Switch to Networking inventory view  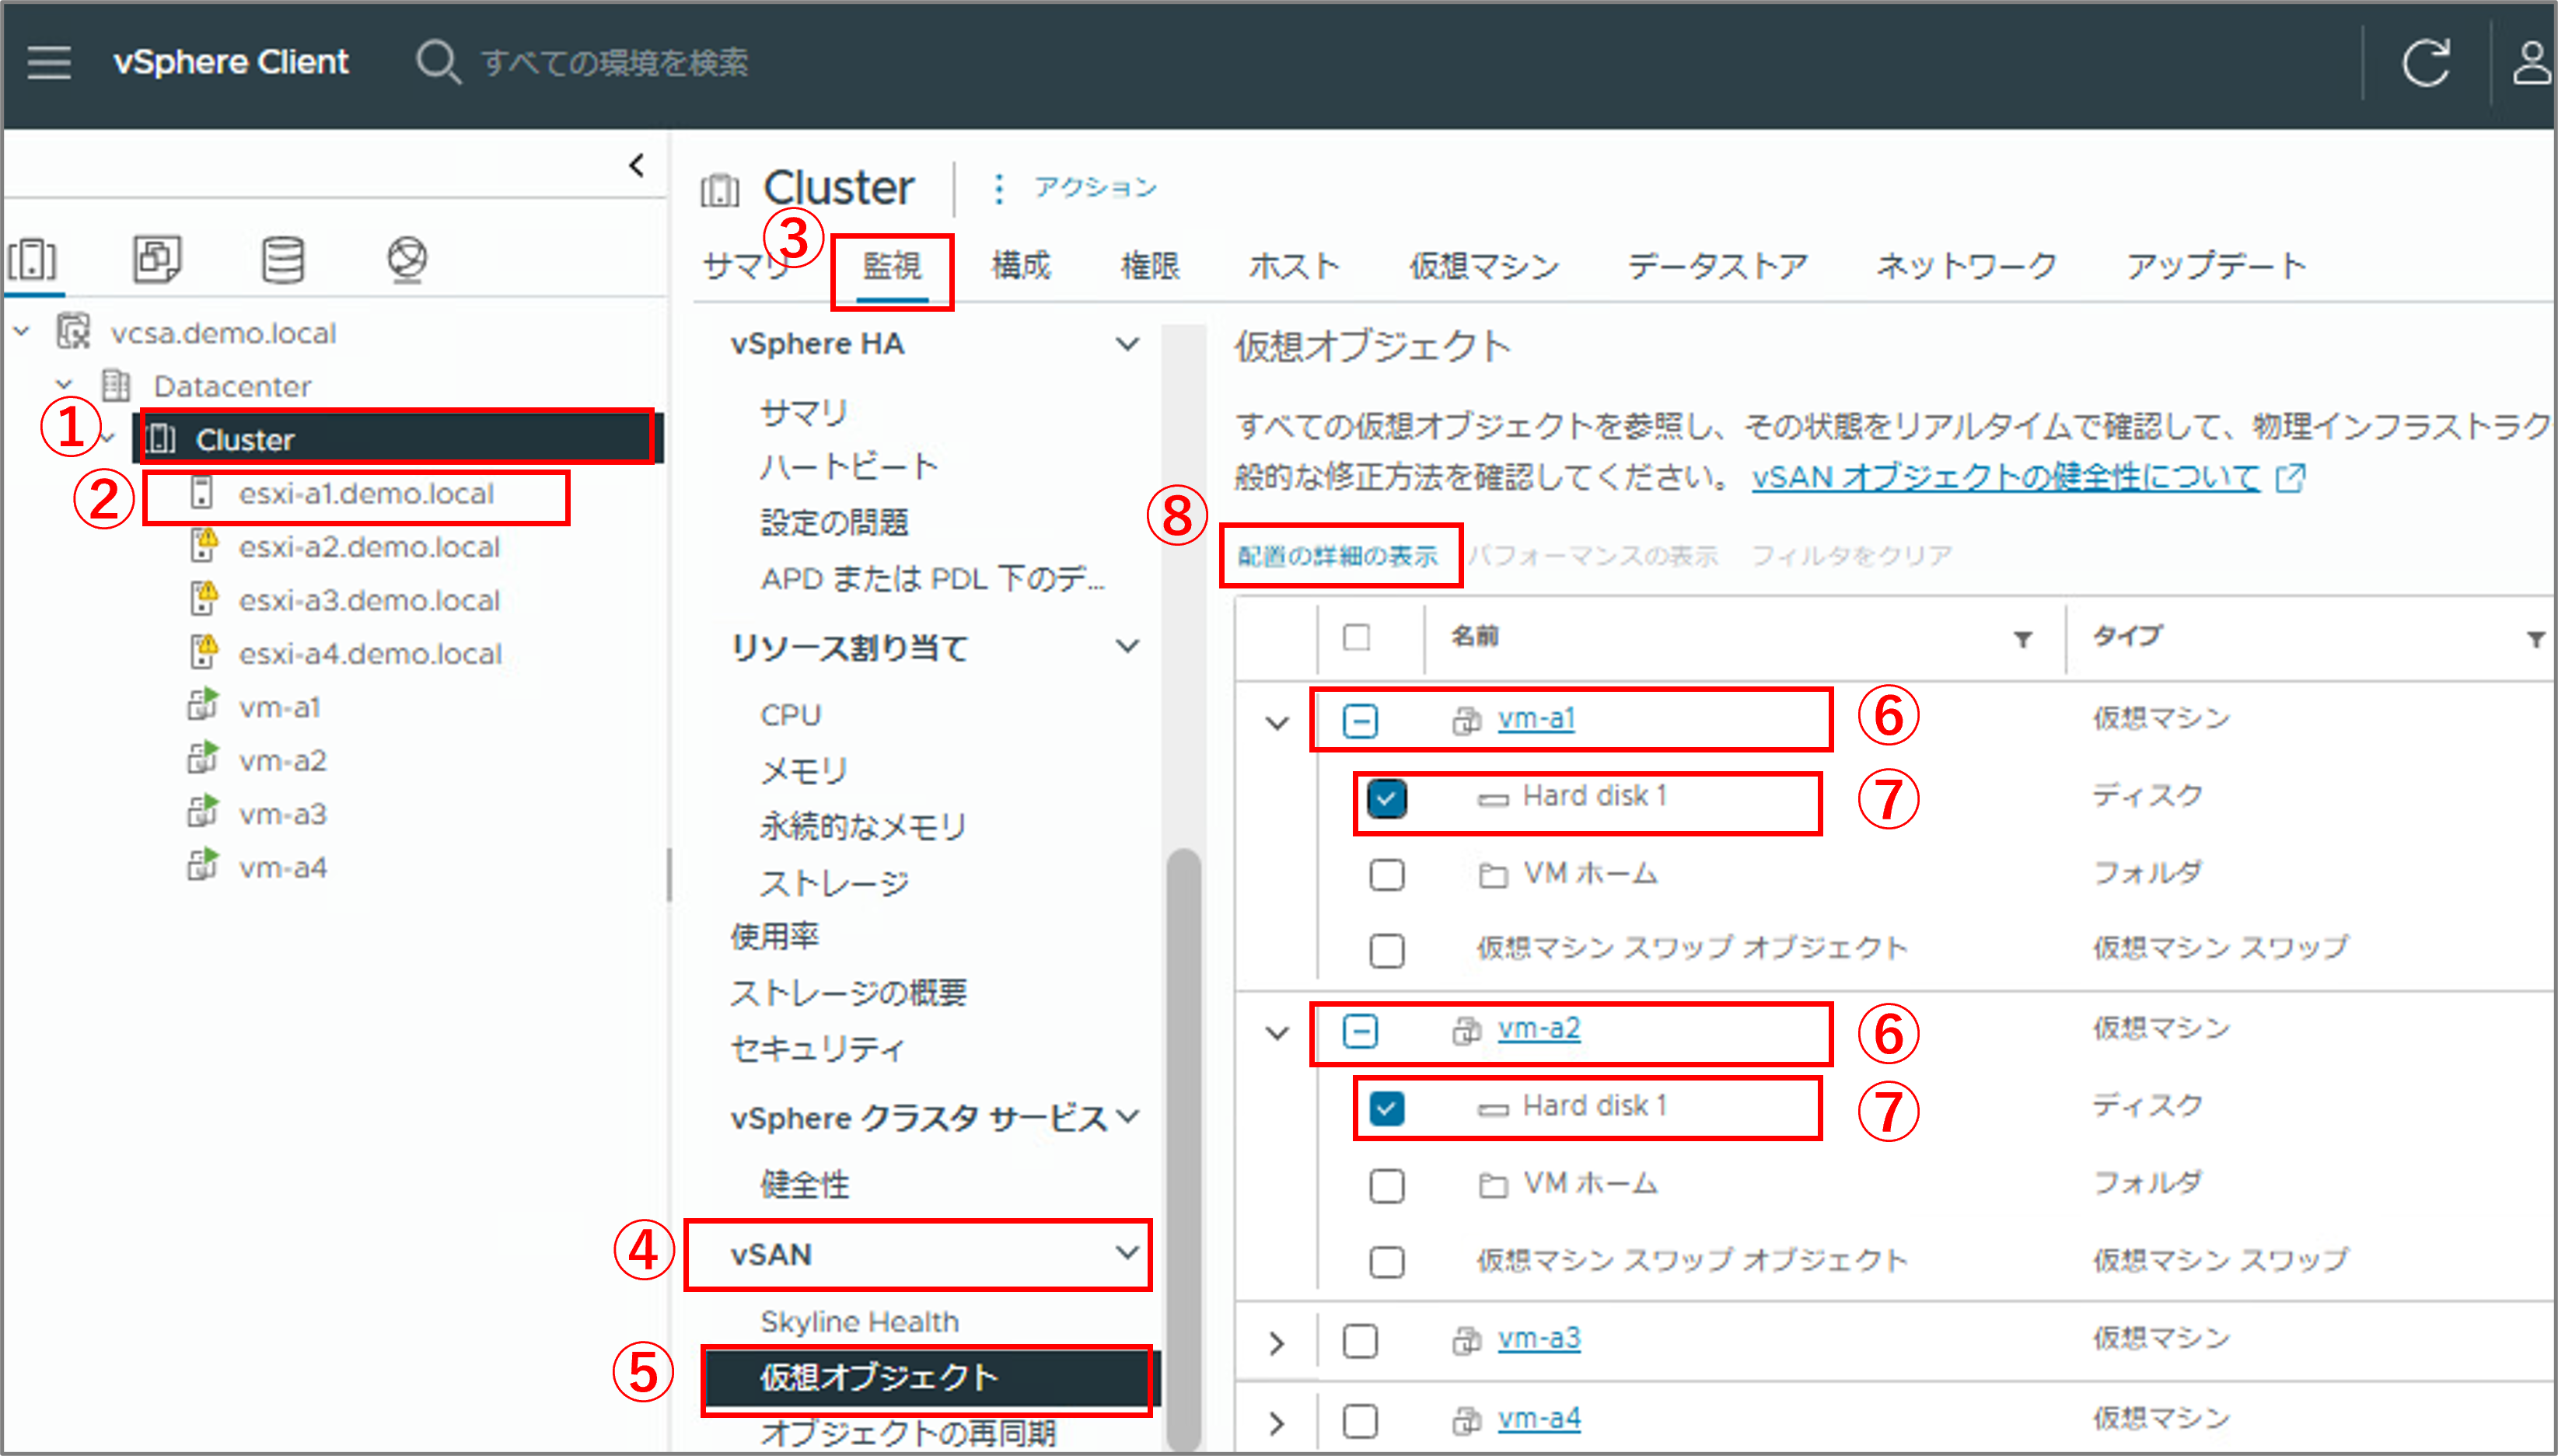tap(407, 260)
